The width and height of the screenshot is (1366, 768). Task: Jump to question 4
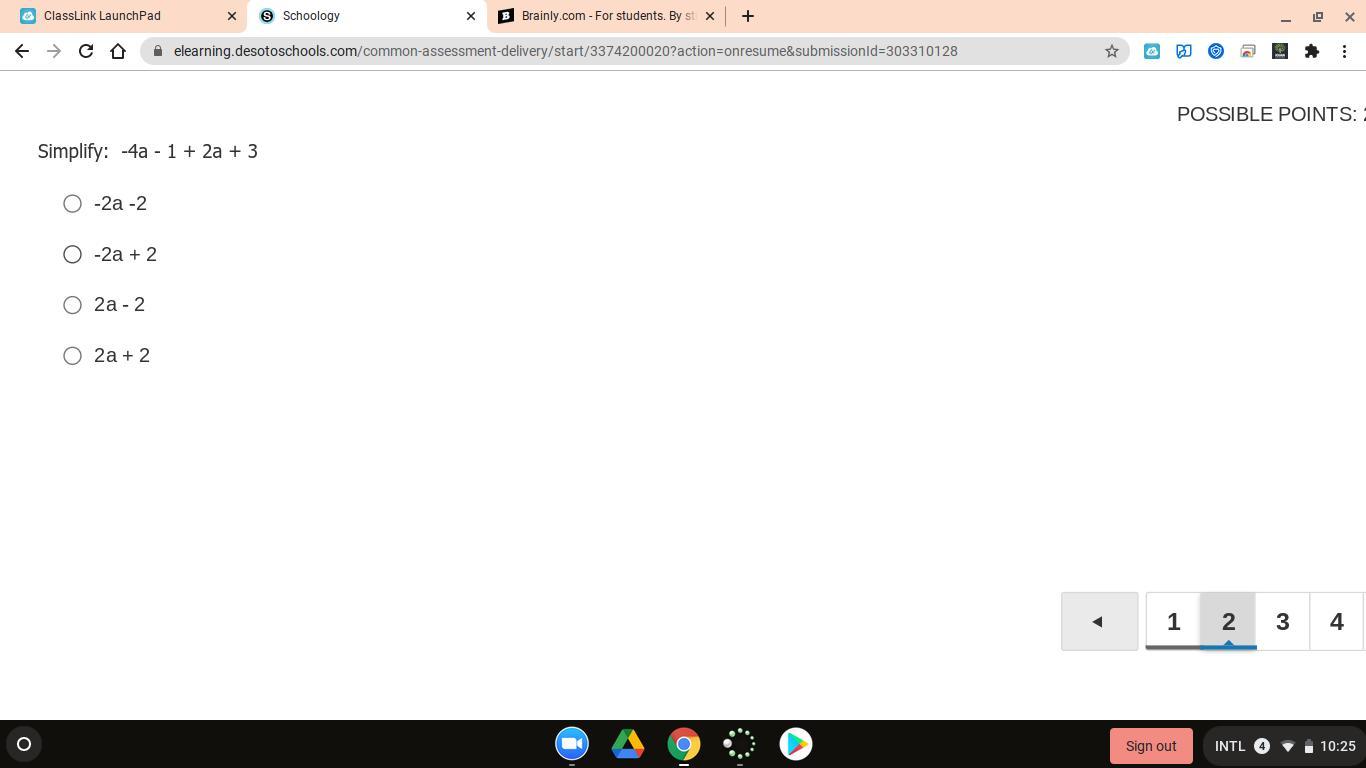click(x=1336, y=621)
